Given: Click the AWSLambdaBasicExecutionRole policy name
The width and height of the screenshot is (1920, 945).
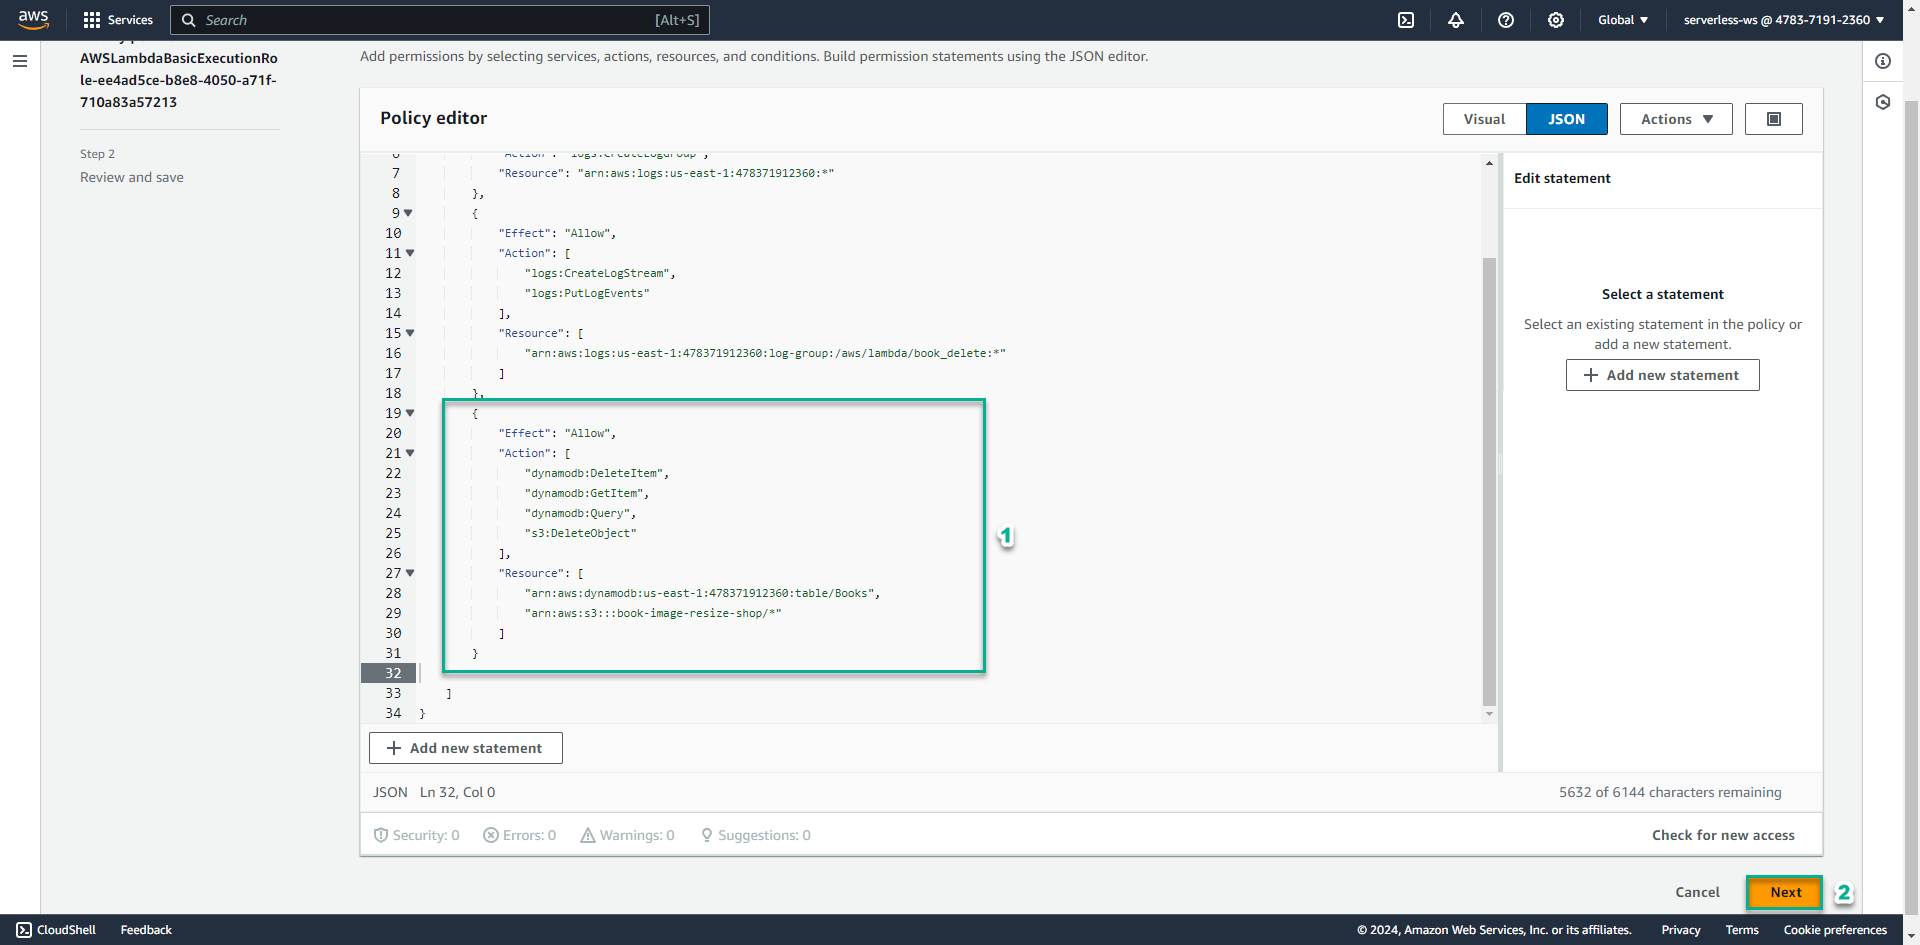Looking at the screenshot, I should click(179, 80).
